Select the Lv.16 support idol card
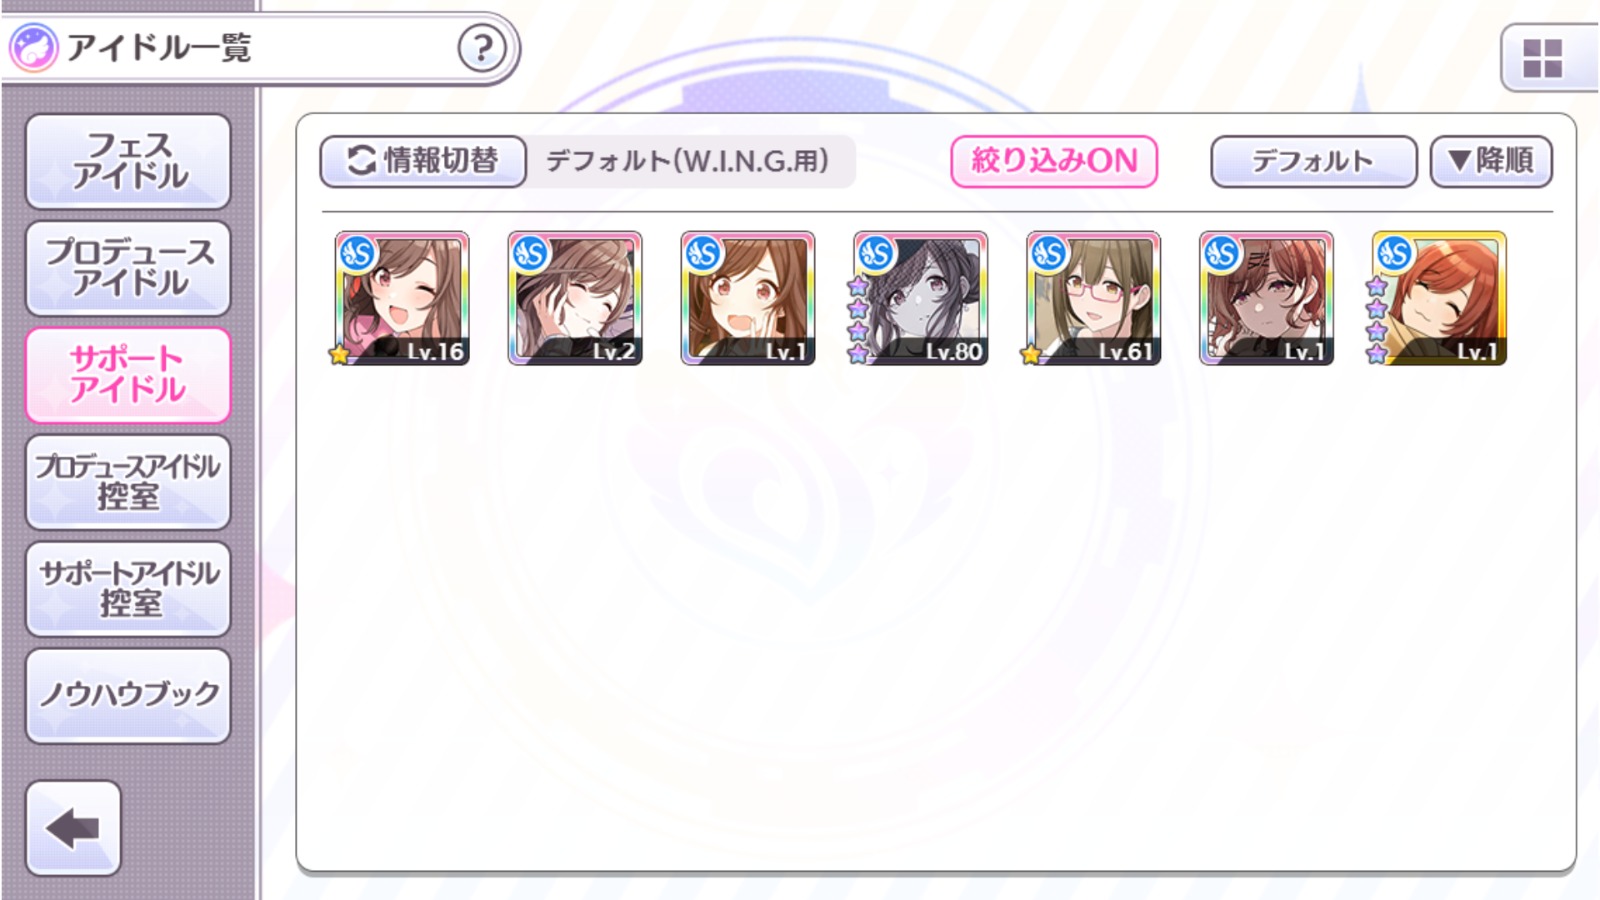This screenshot has height=900, width=1600. 402,298
